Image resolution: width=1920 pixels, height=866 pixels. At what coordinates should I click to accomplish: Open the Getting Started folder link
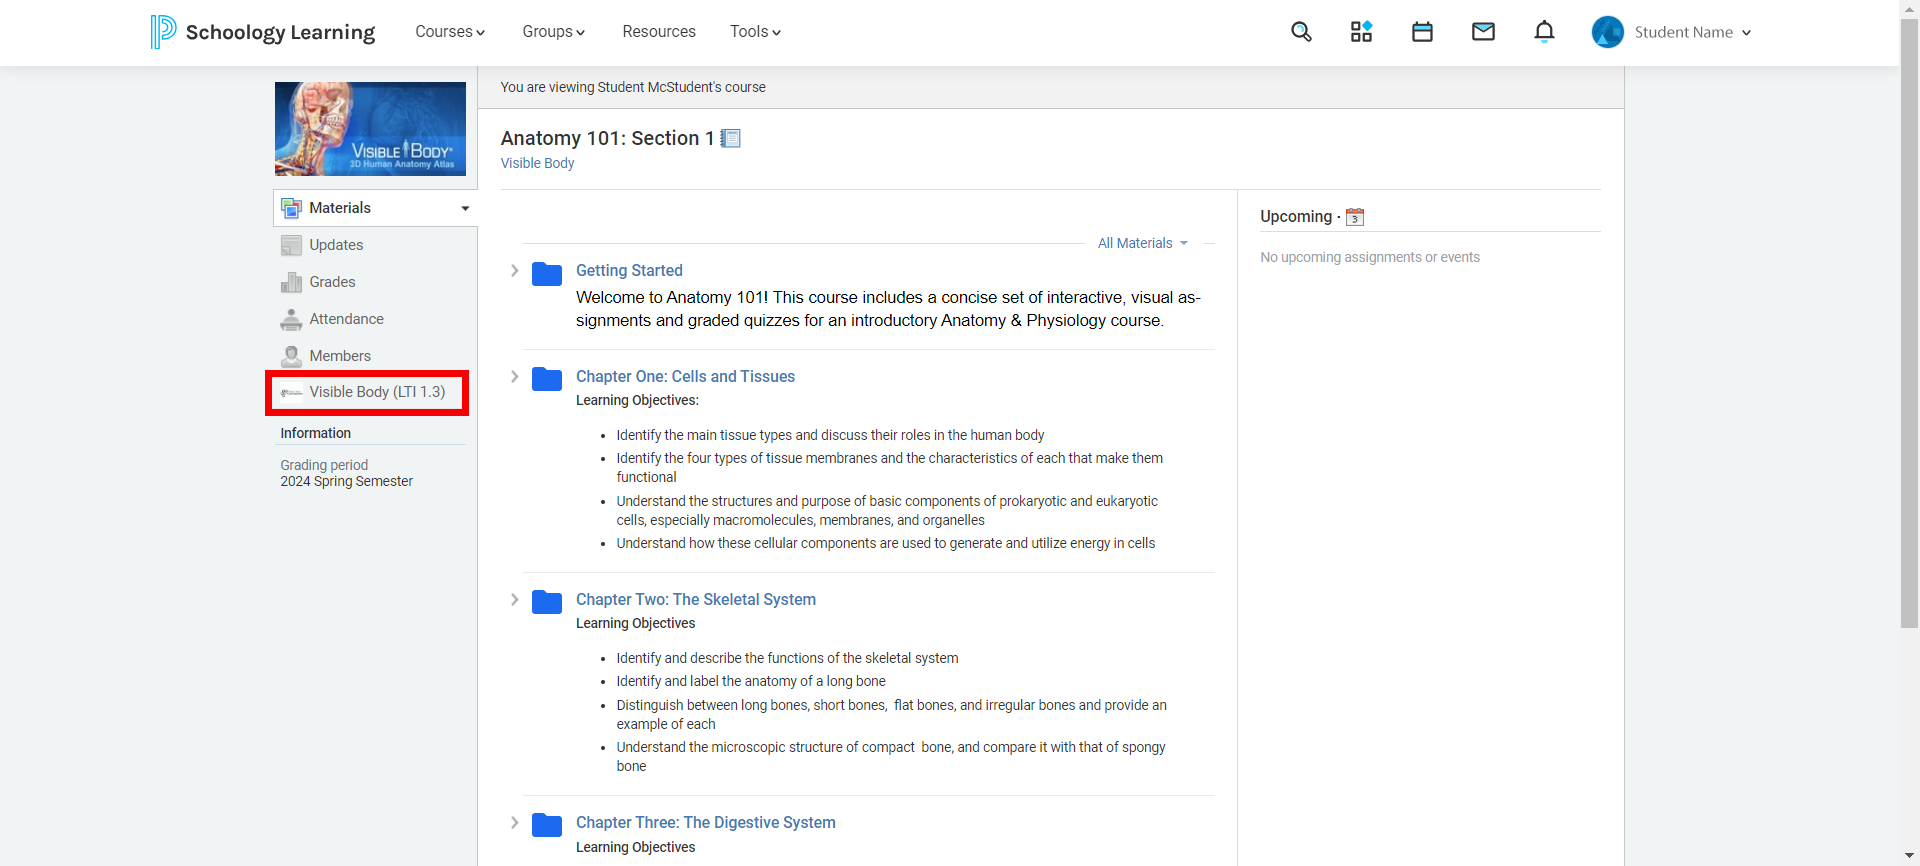click(x=629, y=270)
